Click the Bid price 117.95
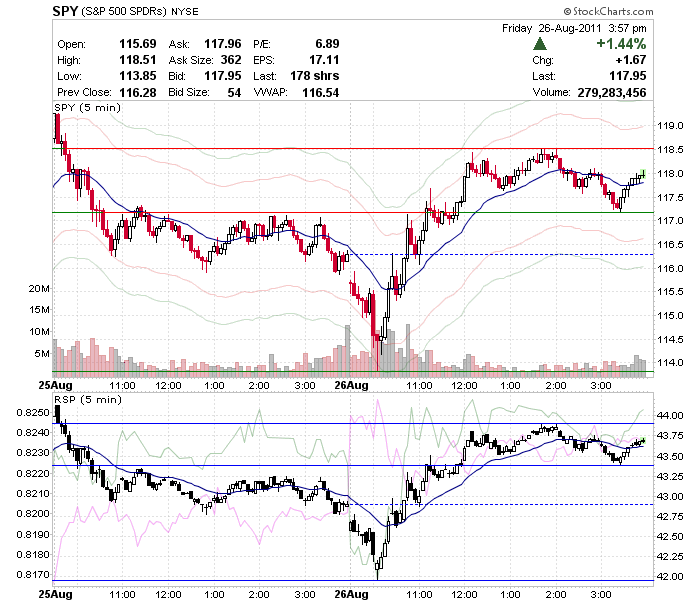The image size is (700, 603). coord(222,76)
